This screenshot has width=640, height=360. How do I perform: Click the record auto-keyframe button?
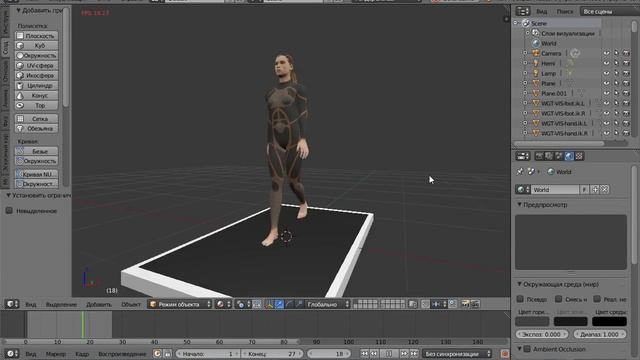point(505,354)
